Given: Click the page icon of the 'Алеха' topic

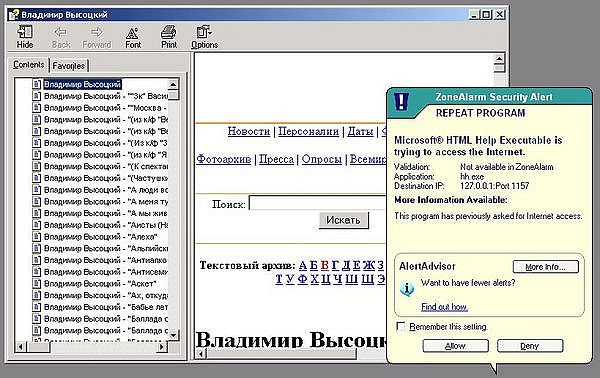Looking at the screenshot, I should click(x=36, y=237).
